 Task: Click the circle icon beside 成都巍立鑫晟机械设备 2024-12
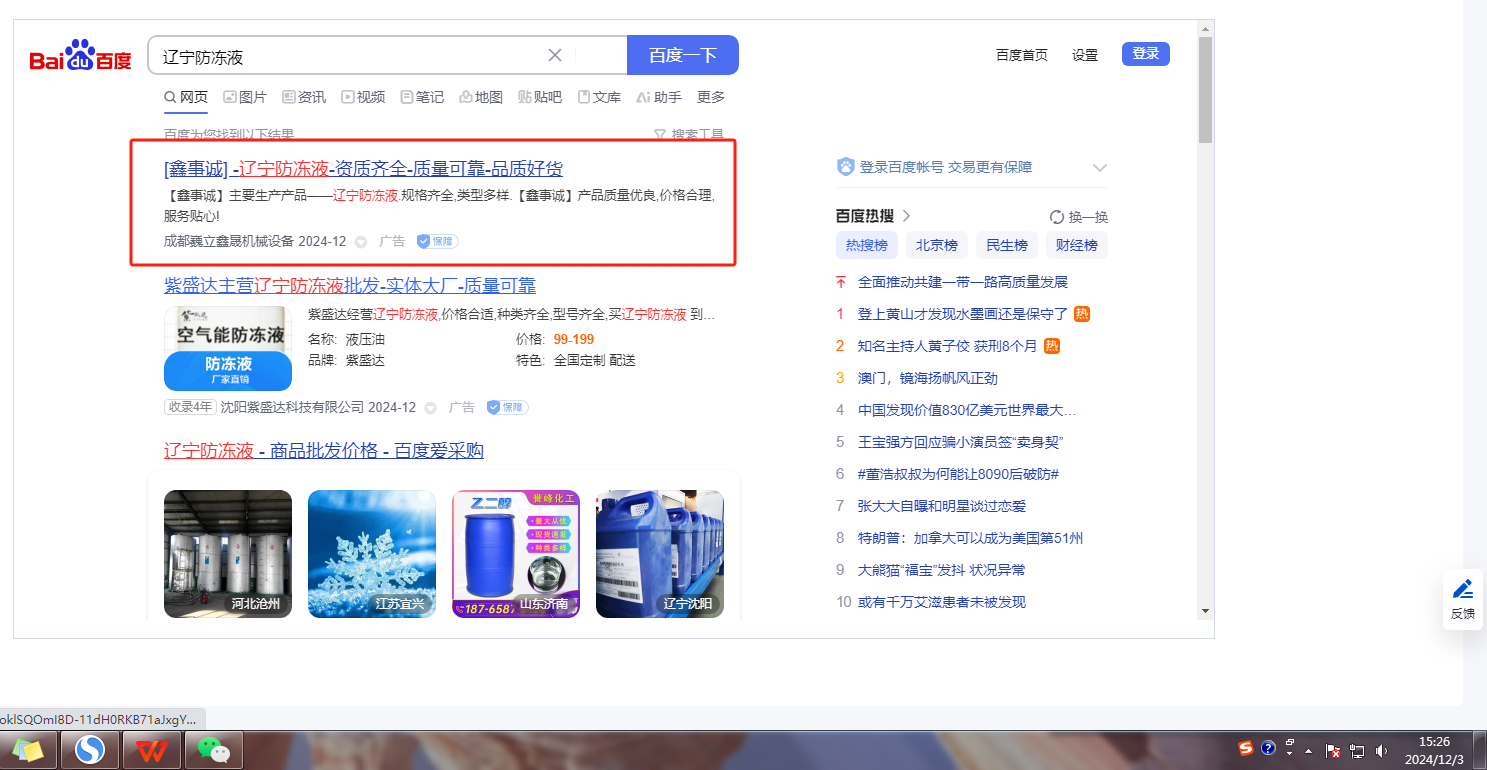pyautogui.click(x=361, y=242)
